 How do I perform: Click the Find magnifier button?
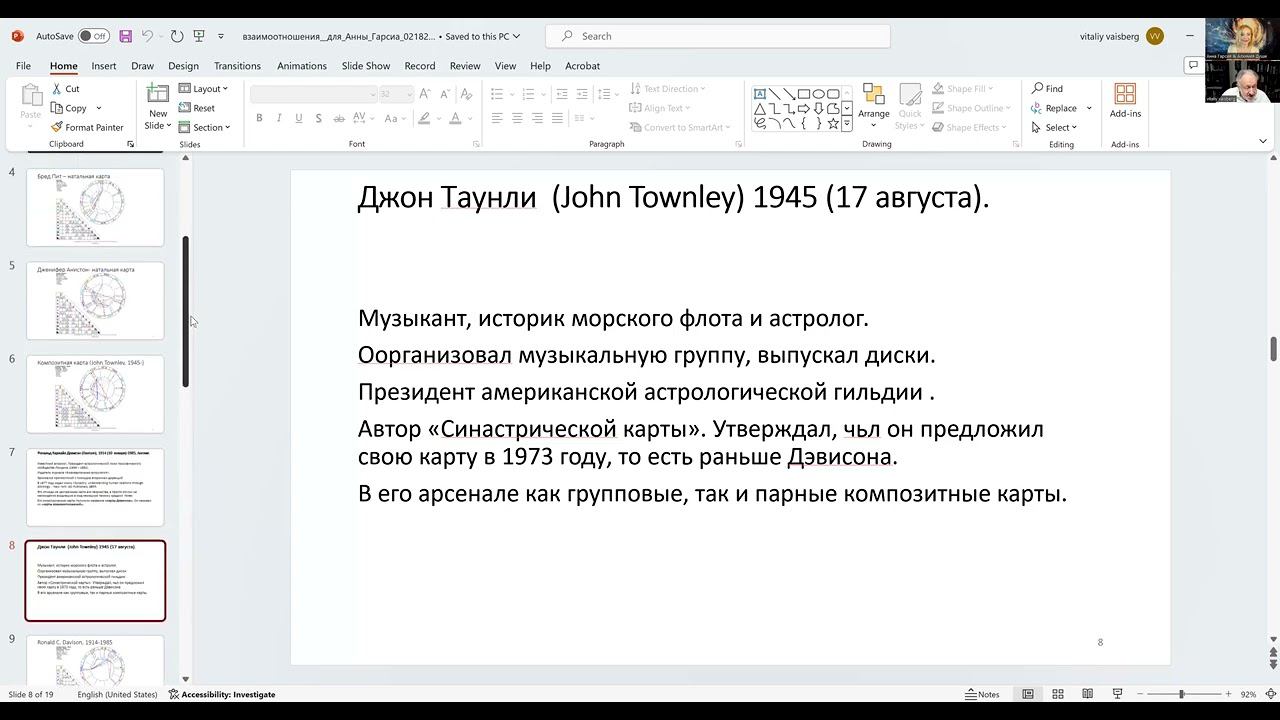(1047, 89)
